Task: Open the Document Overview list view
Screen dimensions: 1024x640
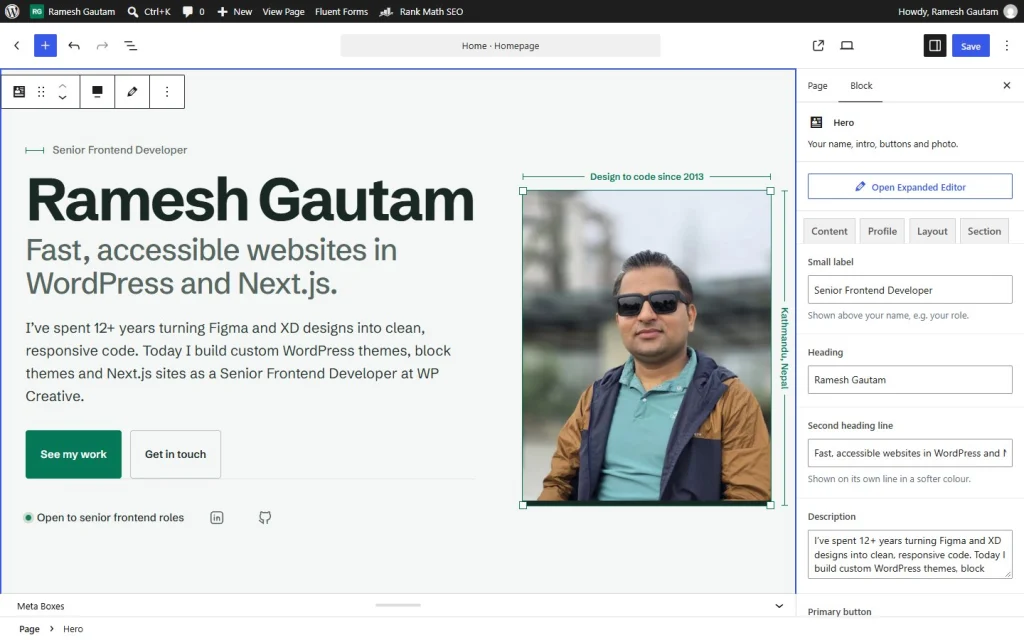Action: pos(131,45)
